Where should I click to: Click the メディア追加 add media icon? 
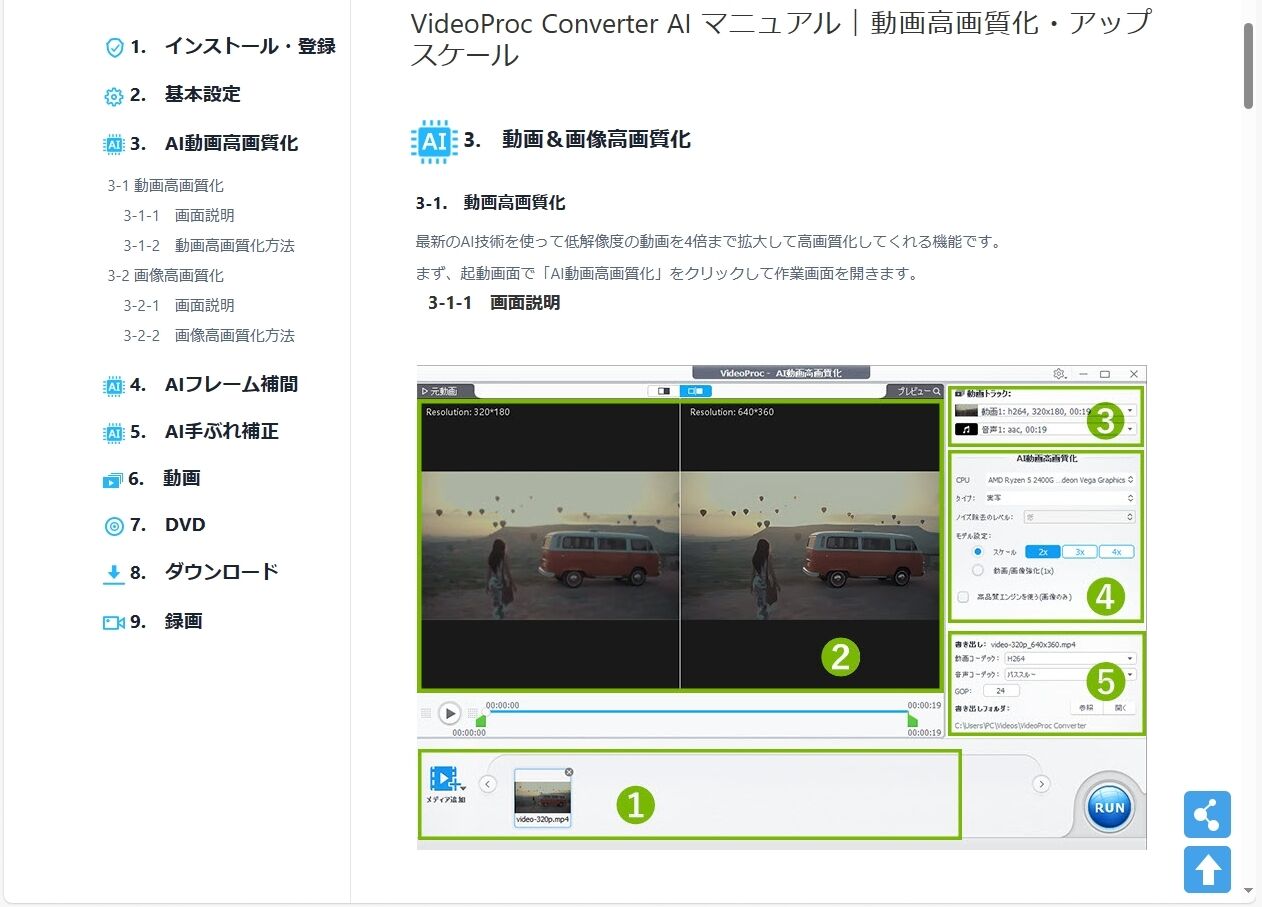coord(446,780)
